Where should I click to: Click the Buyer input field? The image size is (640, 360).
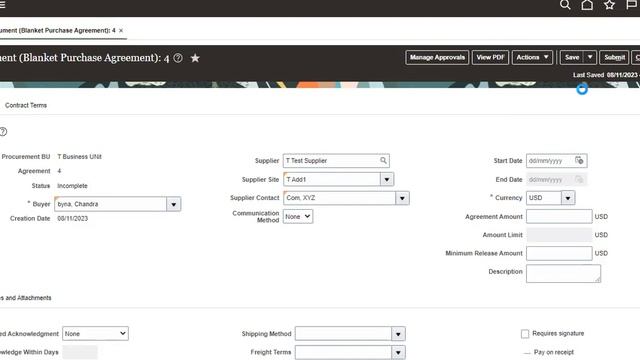pos(111,204)
